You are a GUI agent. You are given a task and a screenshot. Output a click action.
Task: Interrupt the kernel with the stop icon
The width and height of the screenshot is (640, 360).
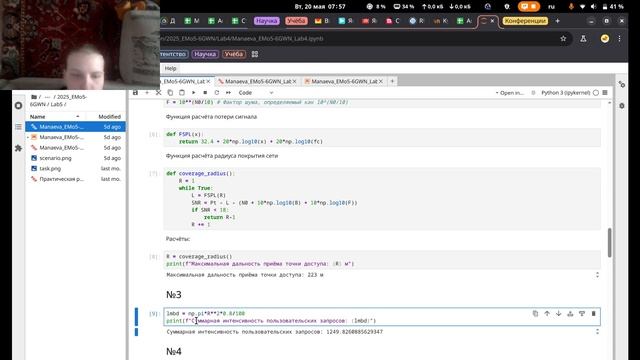205,93
